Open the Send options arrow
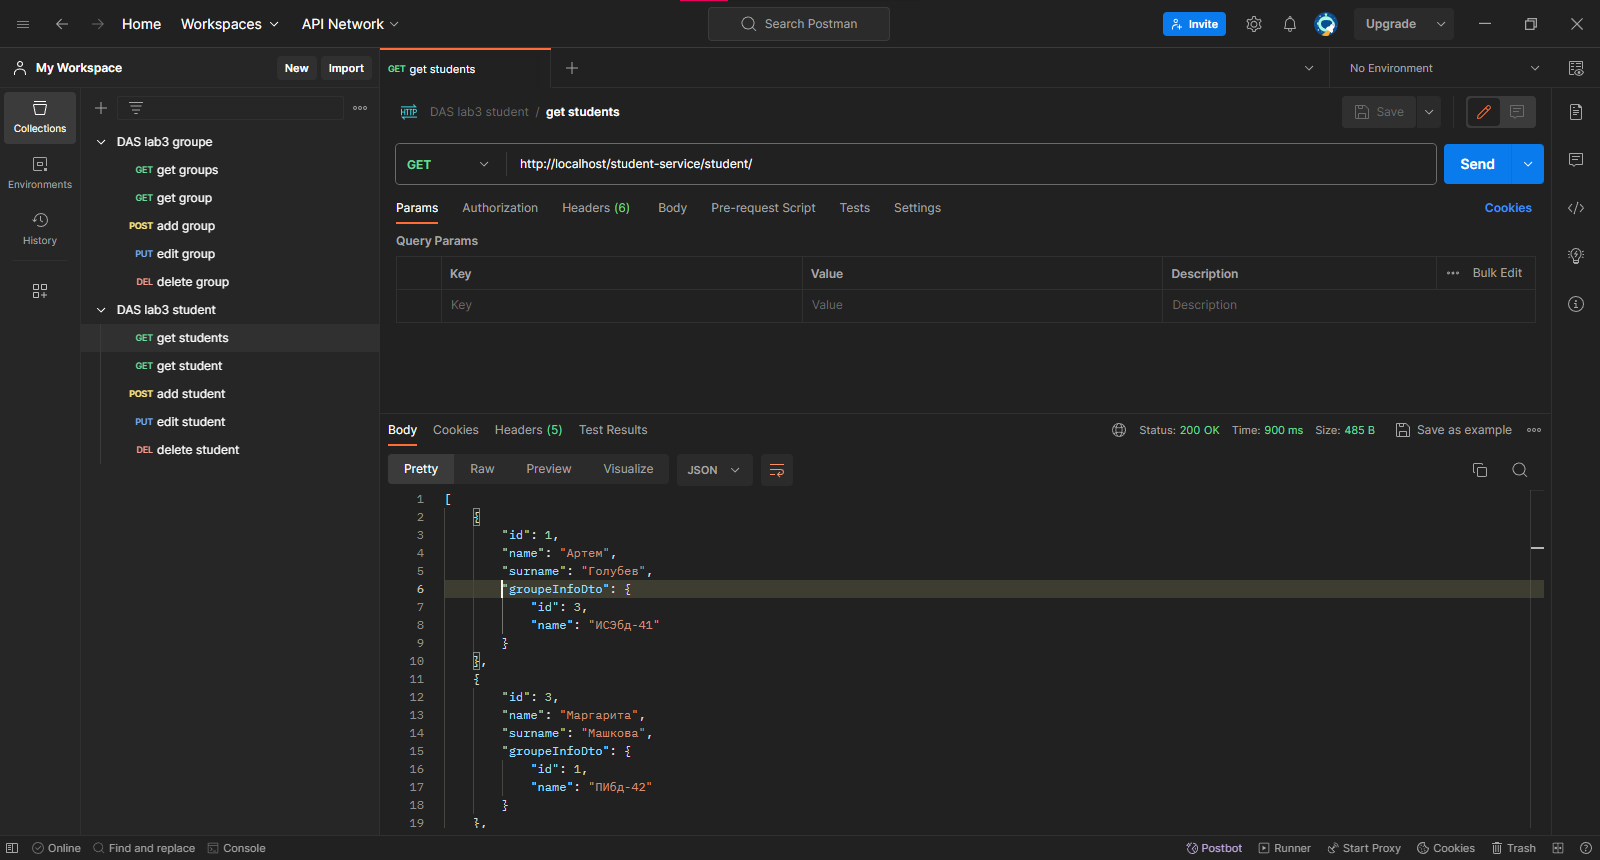Viewport: 1600px width, 860px height. [x=1528, y=164]
